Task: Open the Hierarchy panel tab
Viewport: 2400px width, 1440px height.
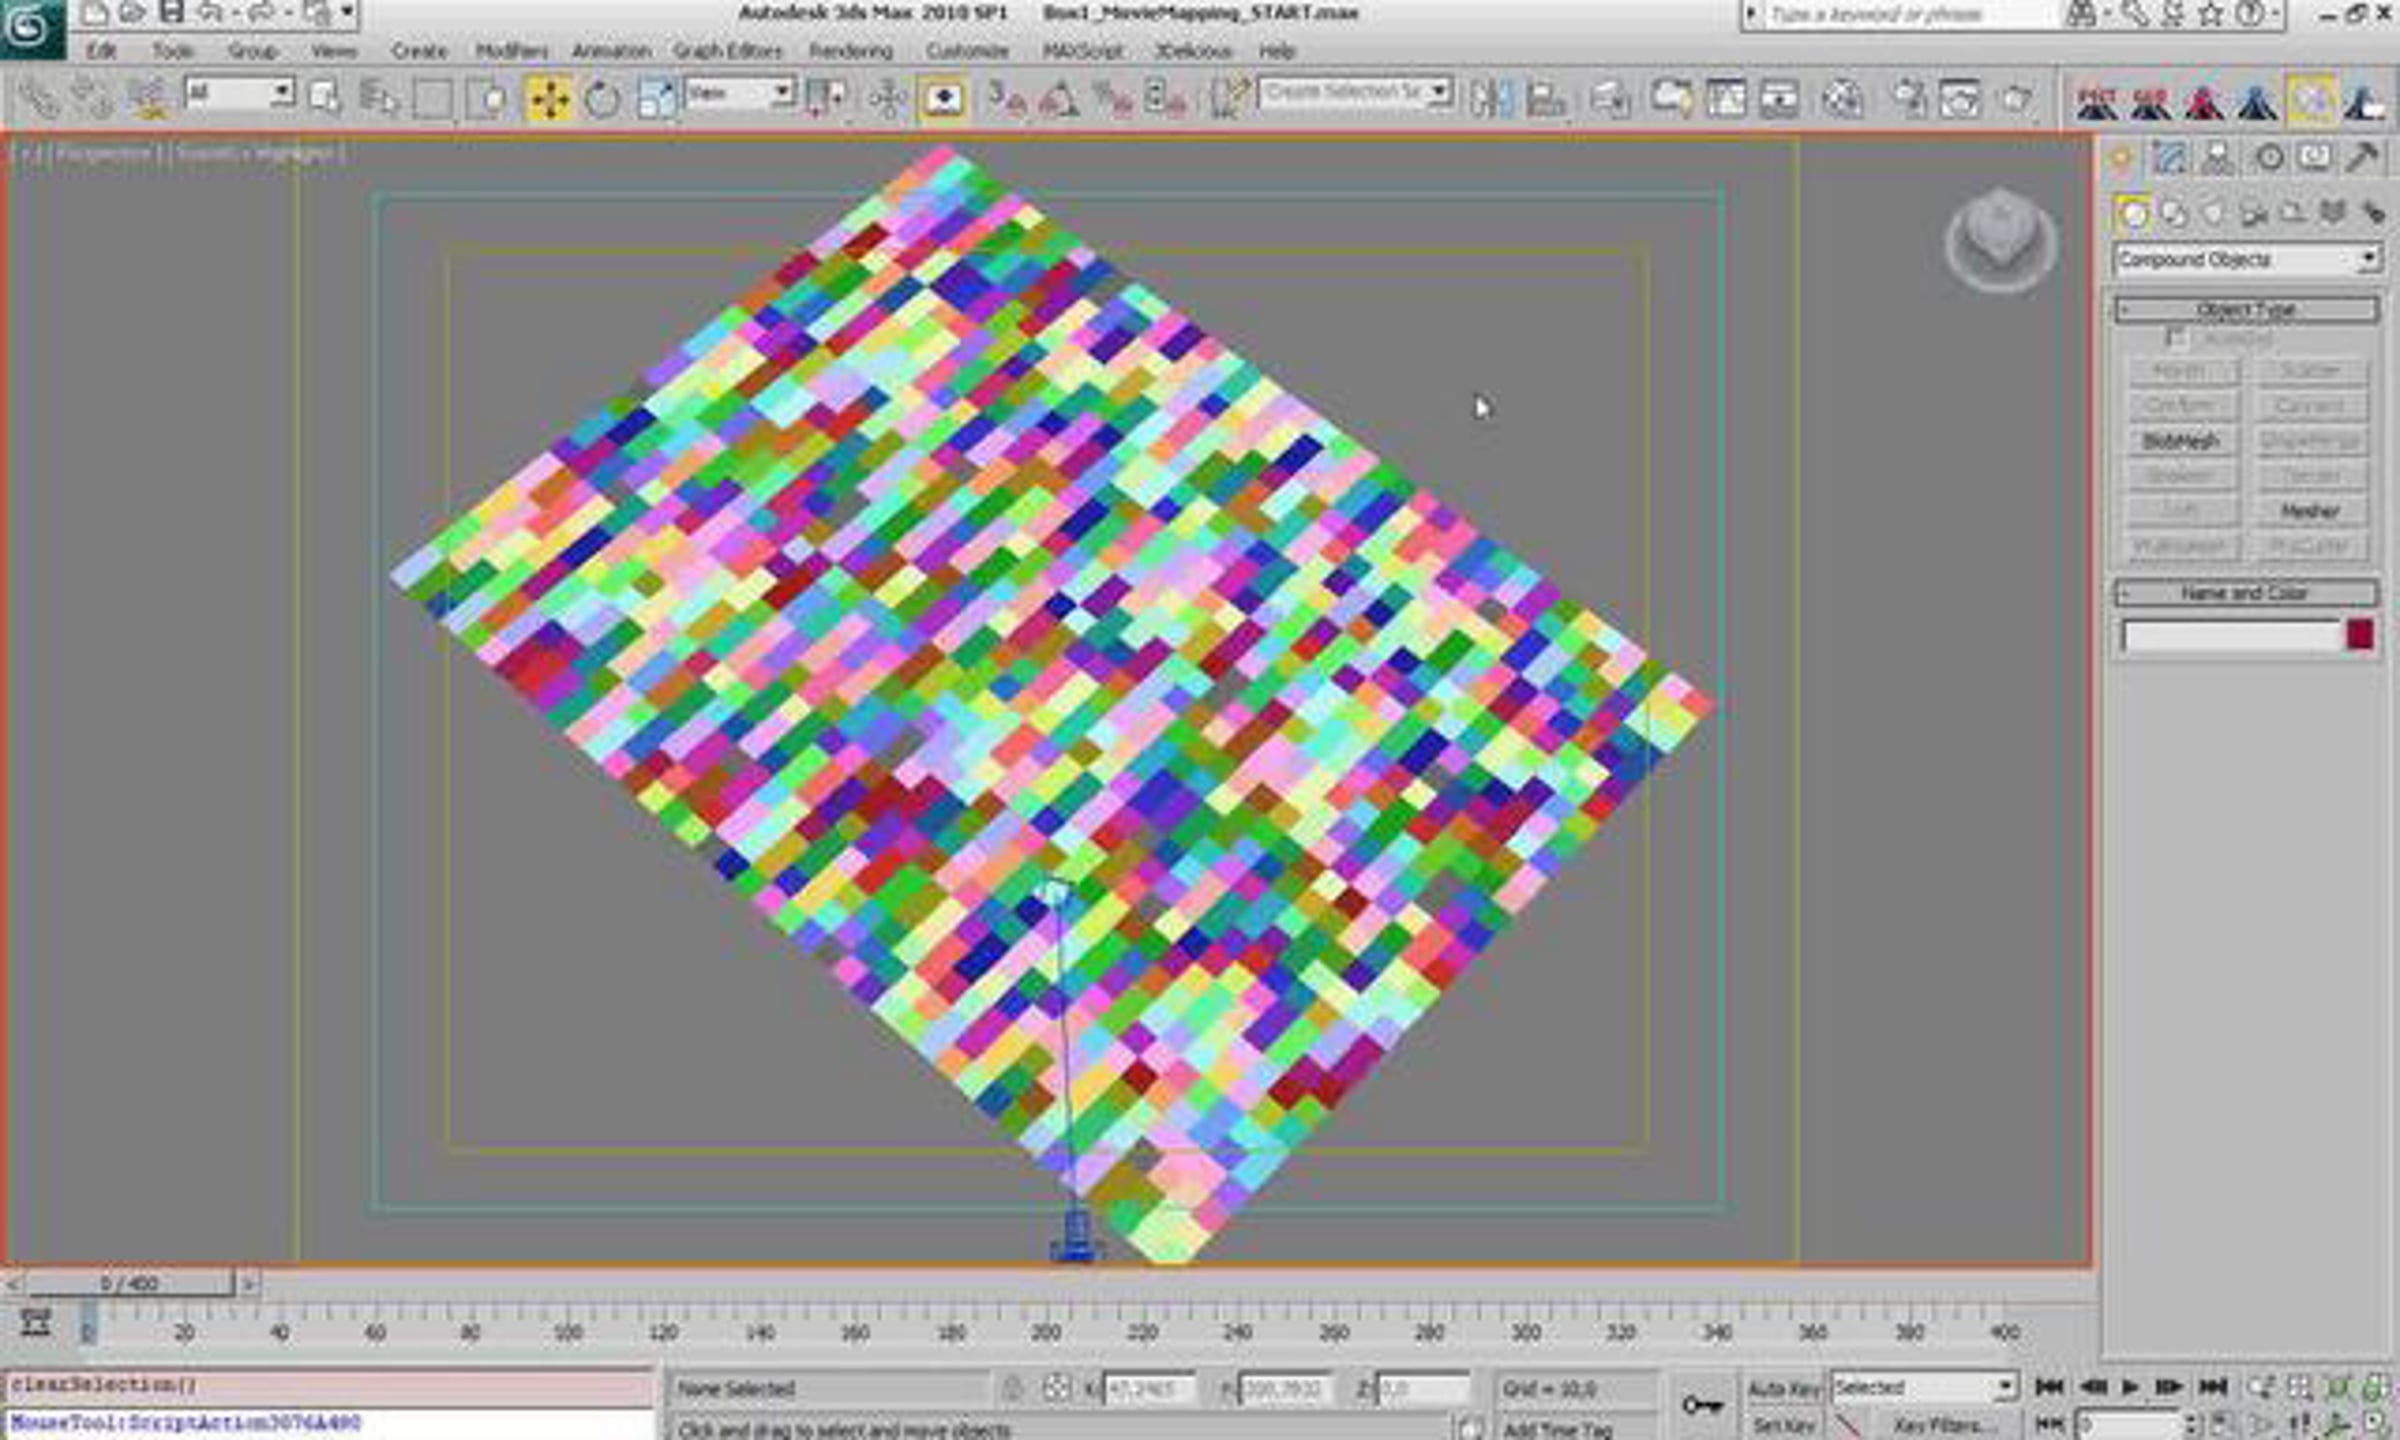Action: pyautogui.click(x=2217, y=158)
